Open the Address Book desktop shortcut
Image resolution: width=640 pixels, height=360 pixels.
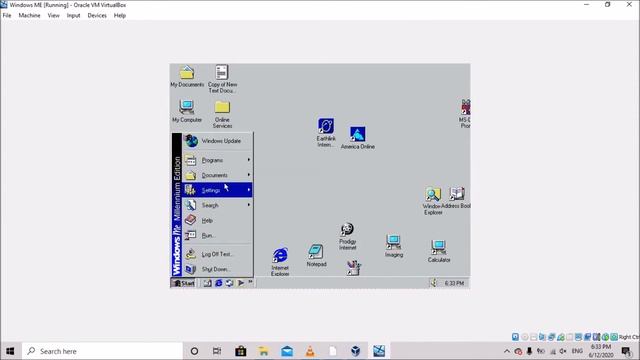coord(457,198)
